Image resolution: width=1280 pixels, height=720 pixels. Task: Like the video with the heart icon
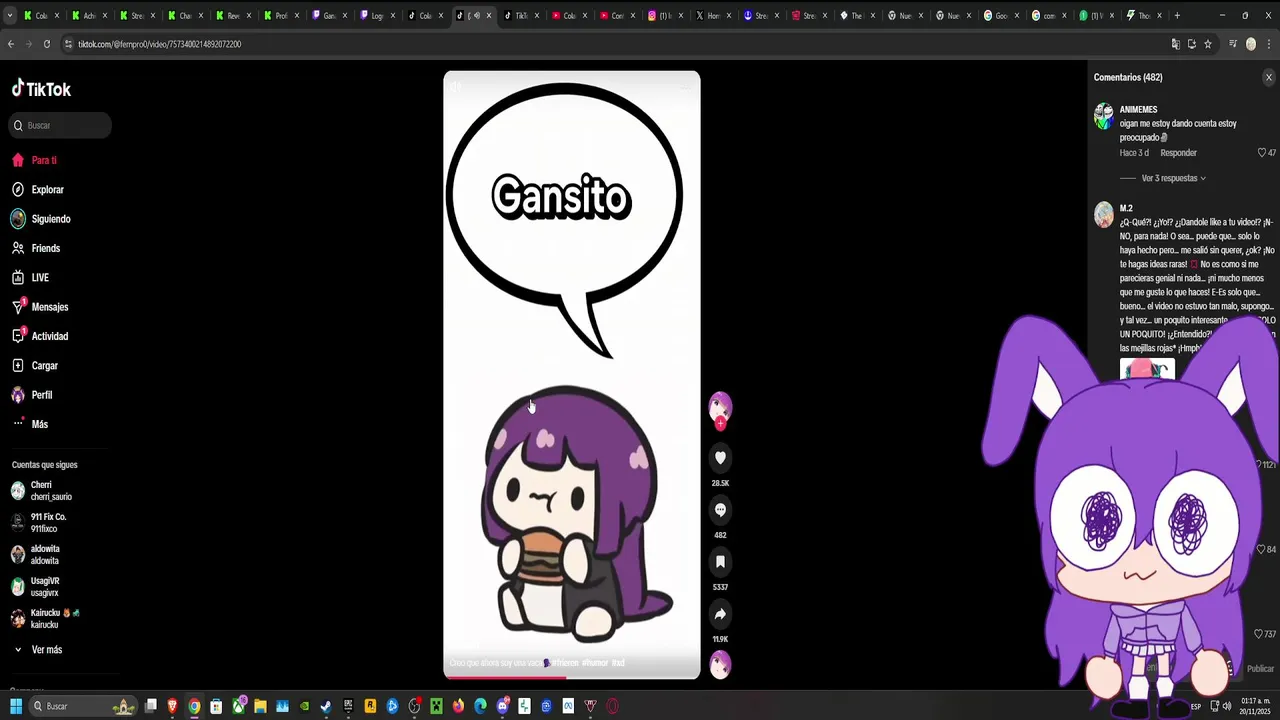pos(720,458)
